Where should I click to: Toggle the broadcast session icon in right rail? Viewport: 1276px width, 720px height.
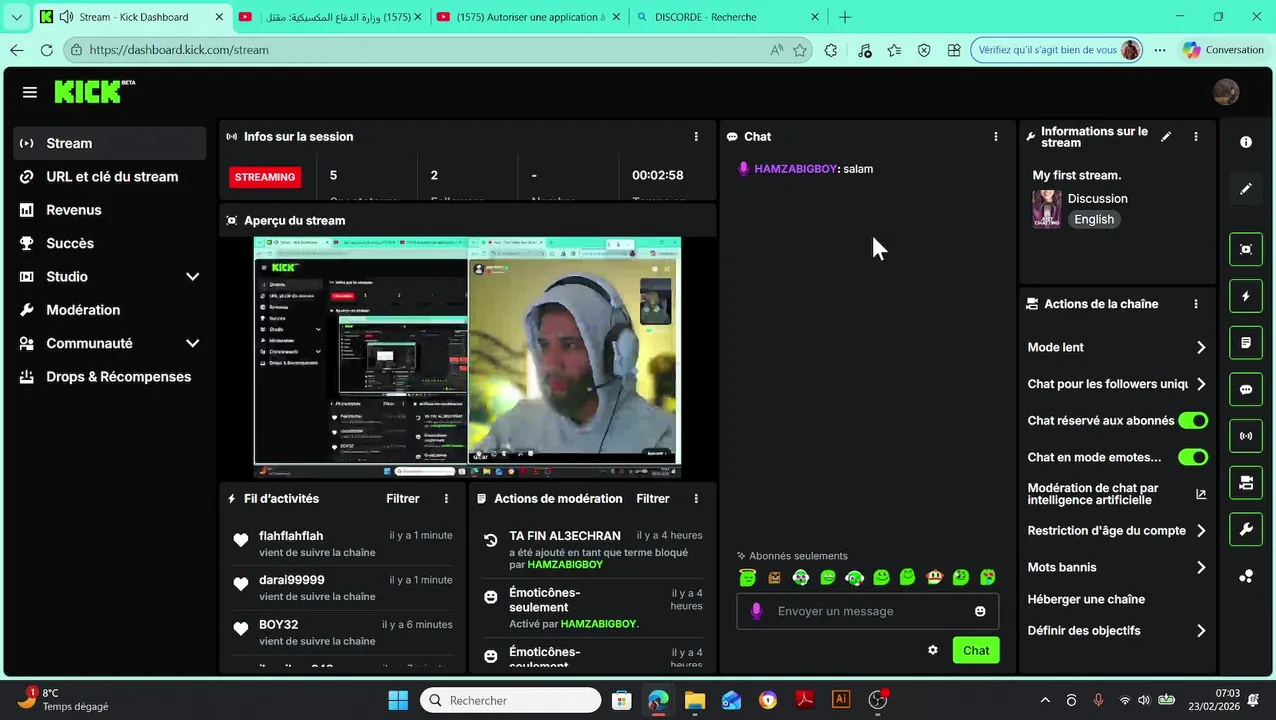[1246, 436]
